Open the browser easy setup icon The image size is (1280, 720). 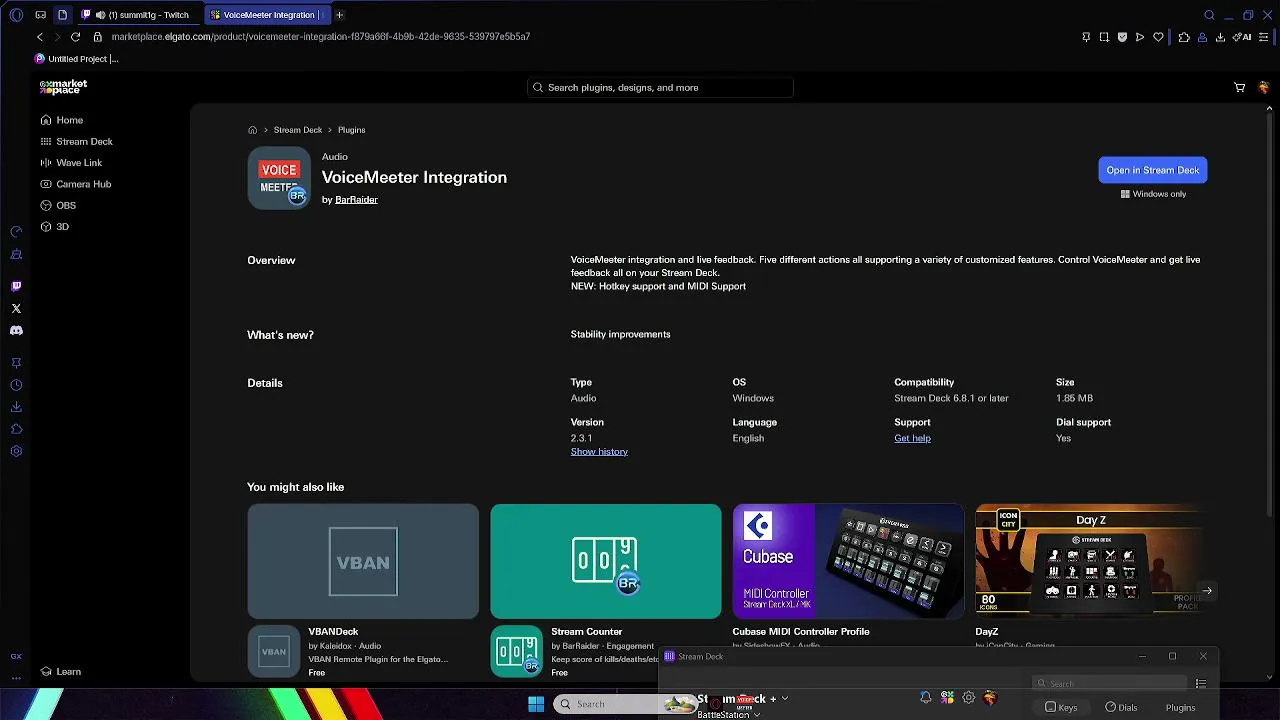pyautogui.click(x=1264, y=37)
